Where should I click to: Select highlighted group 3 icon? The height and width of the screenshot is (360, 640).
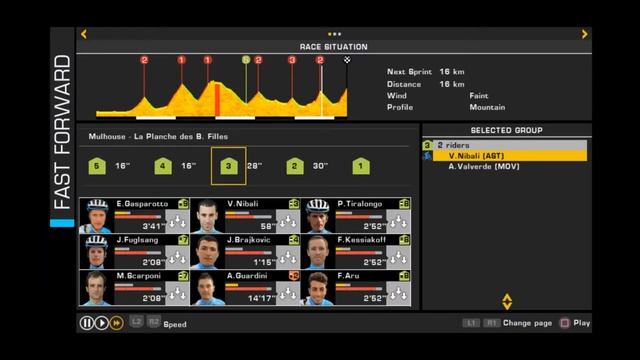click(x=229, y=166)
